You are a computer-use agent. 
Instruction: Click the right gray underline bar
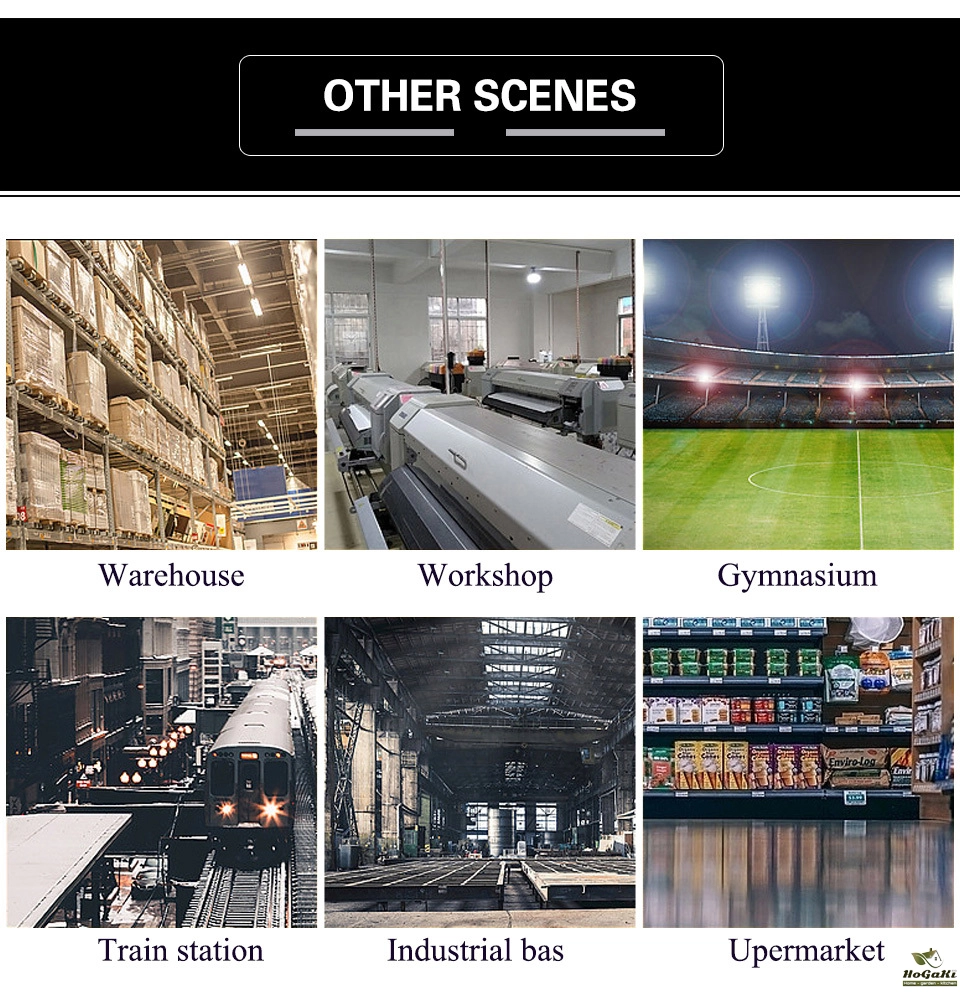(585, 133)
